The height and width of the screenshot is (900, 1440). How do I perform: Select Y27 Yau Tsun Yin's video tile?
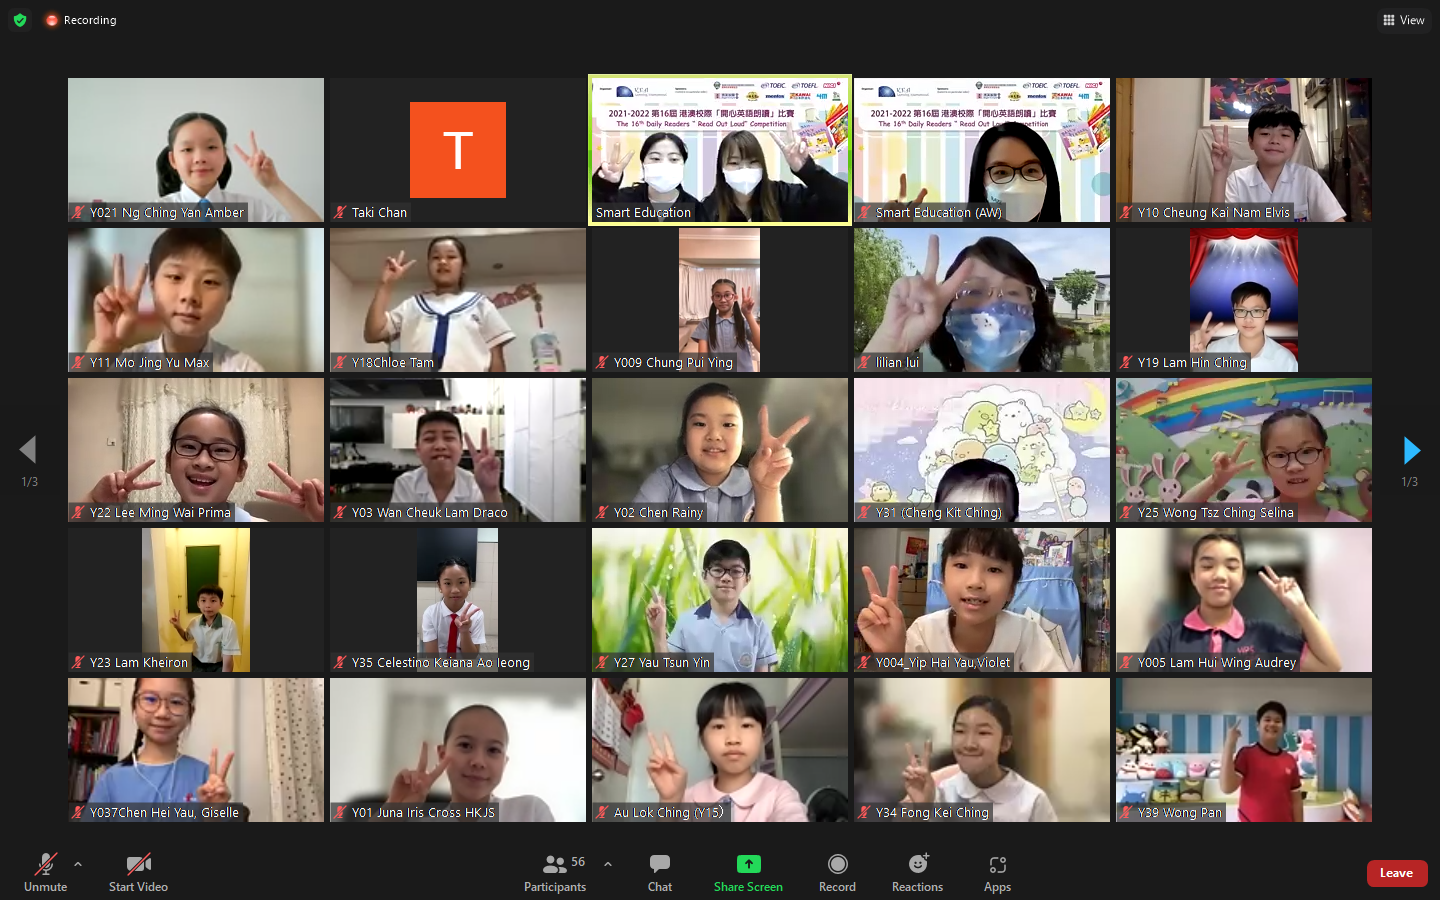720,600
